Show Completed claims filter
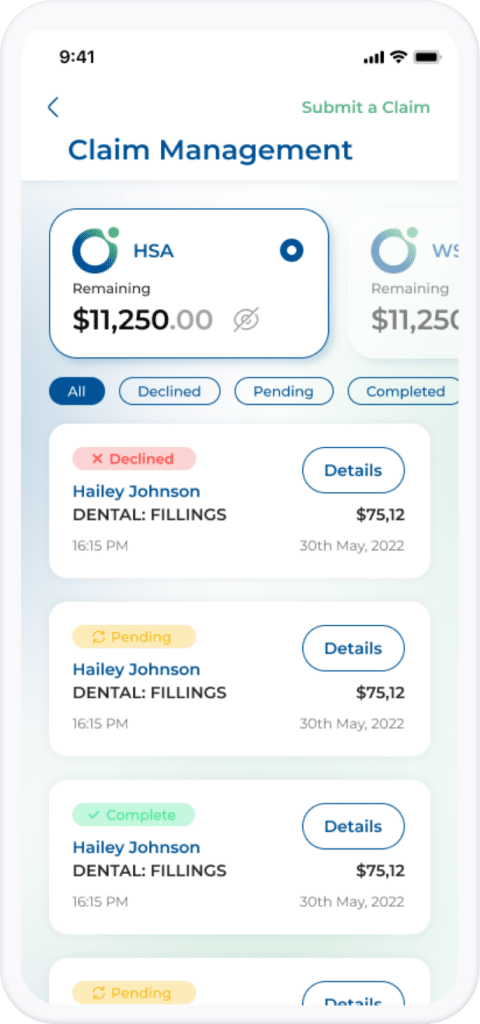This screenshot has height=1024, width=480. (x=404, y=391)
